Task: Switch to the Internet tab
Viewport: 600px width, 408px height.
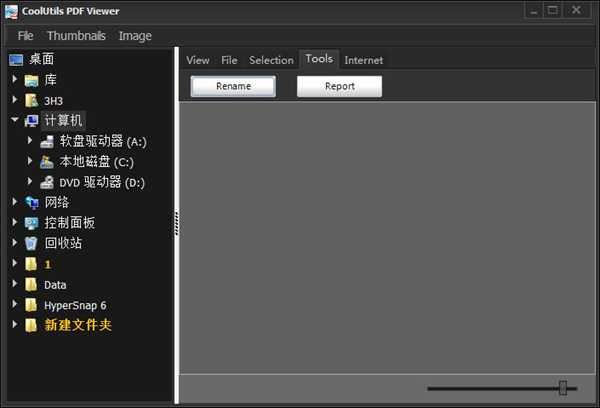Action: pyautogui.click(x=364, y=60)
